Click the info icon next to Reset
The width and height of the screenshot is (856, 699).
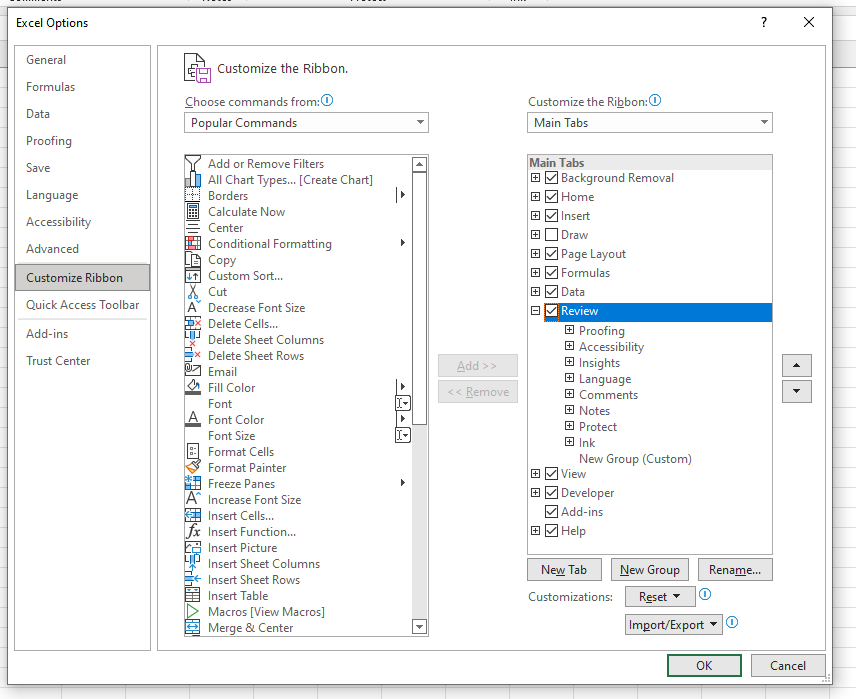coord(705,594)
